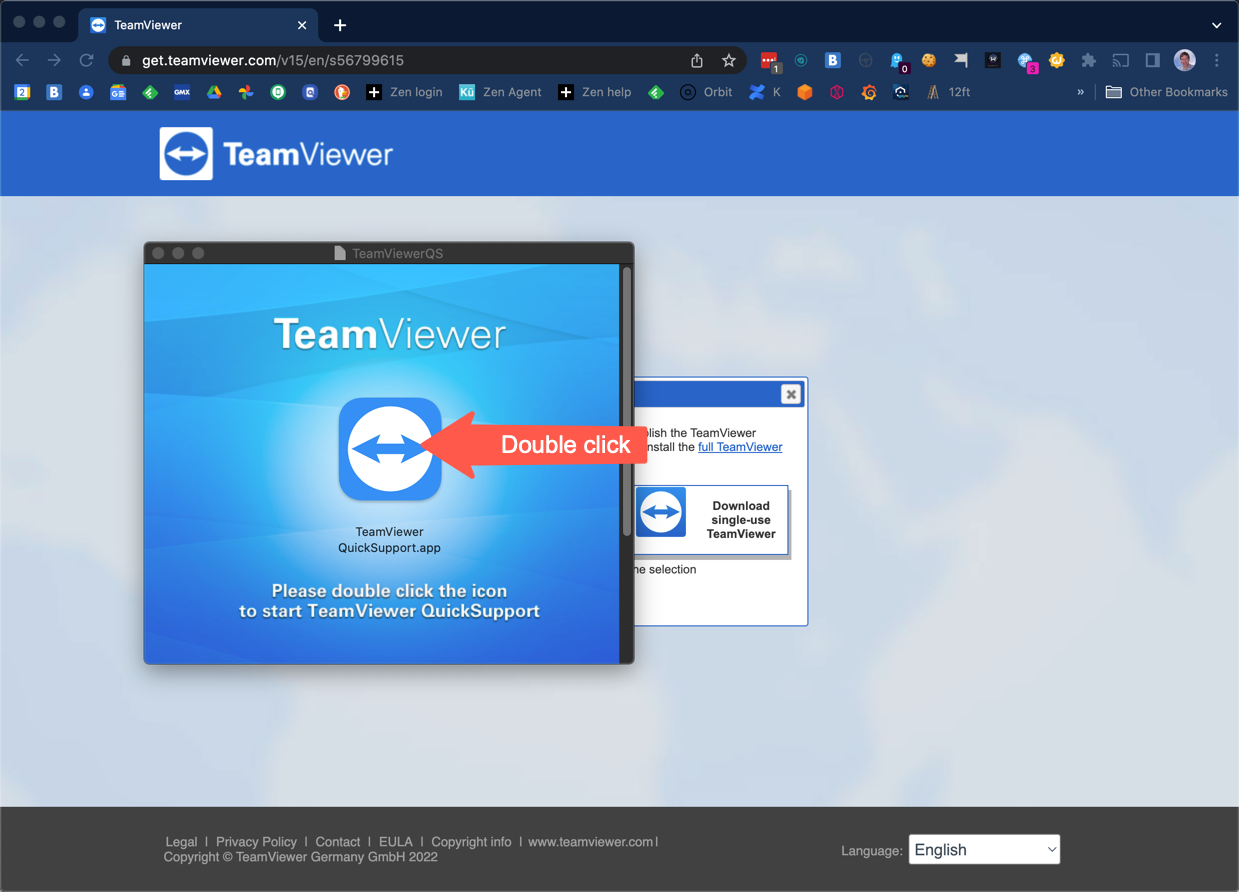
Task: Open the orange cube bookmark
Action: coord(805,92)
